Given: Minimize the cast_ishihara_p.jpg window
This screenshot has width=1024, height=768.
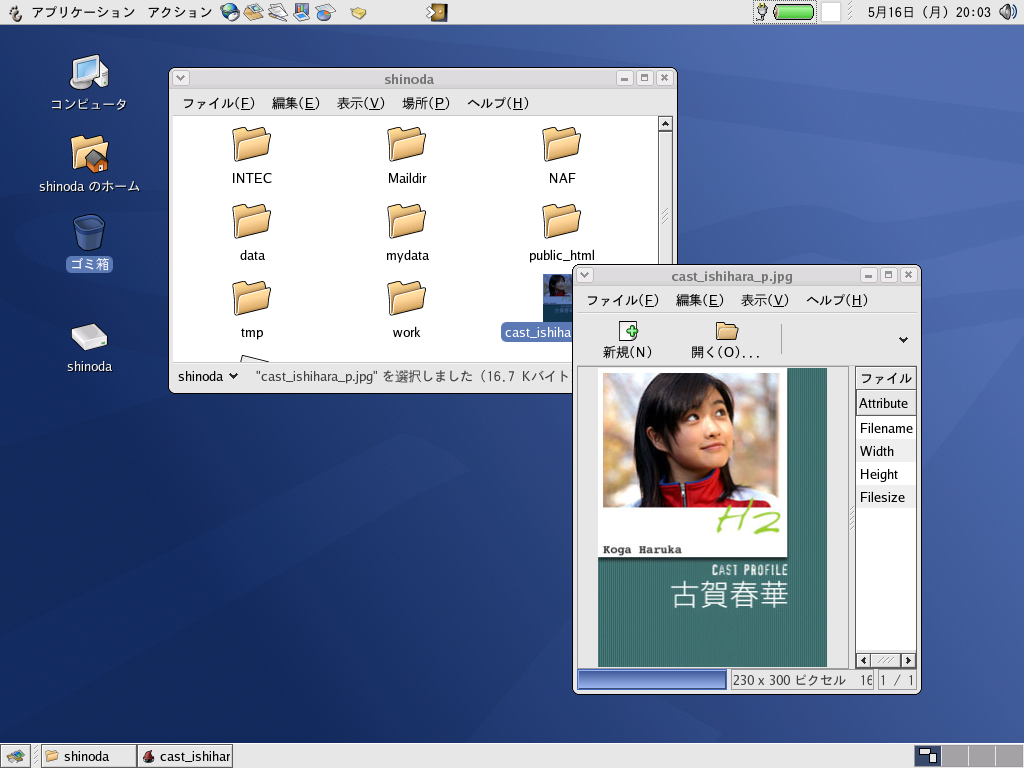Looking at the screenshot, I should (x=868, y=275).
